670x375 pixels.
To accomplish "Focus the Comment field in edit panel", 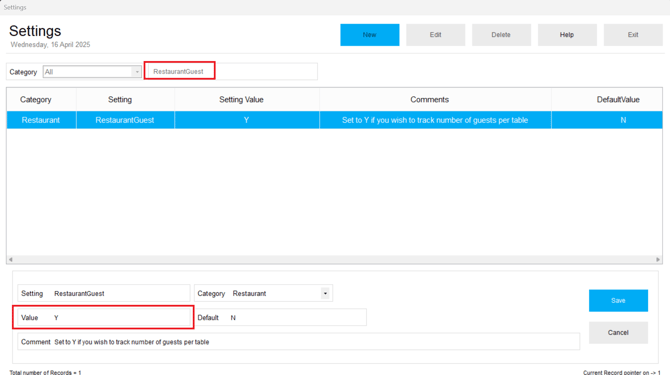I will [x=299, y=342].
